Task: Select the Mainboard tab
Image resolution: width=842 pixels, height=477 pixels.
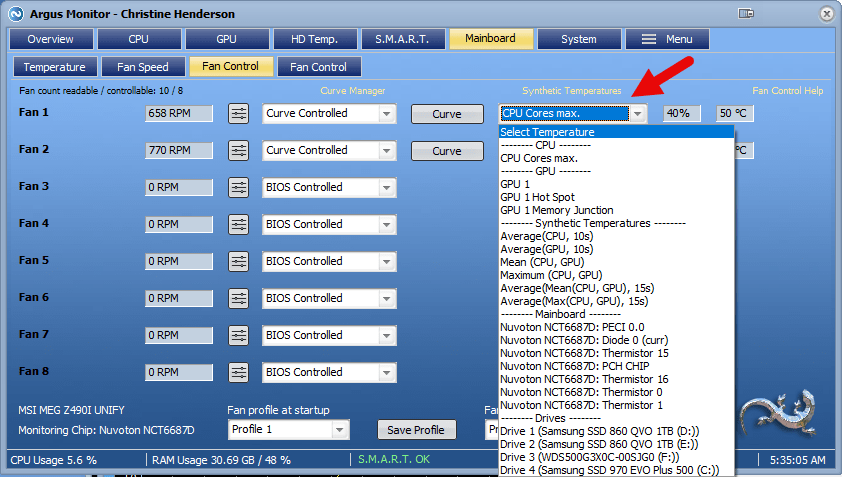Action: 491,39
